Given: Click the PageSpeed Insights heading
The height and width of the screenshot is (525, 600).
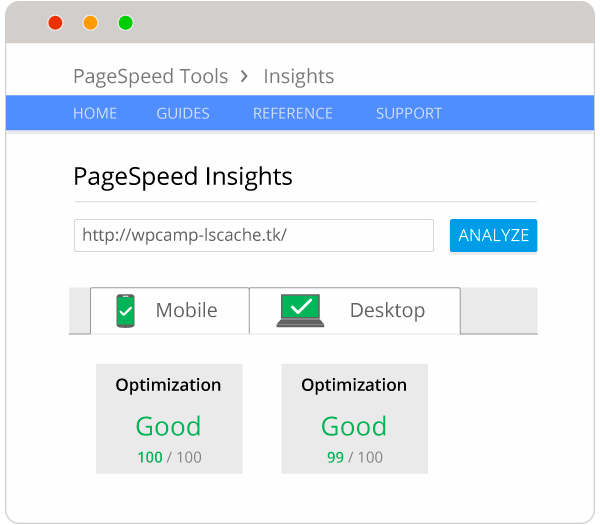Looking at the screenshot, I should pyautogui.click(x=183, y=177).
